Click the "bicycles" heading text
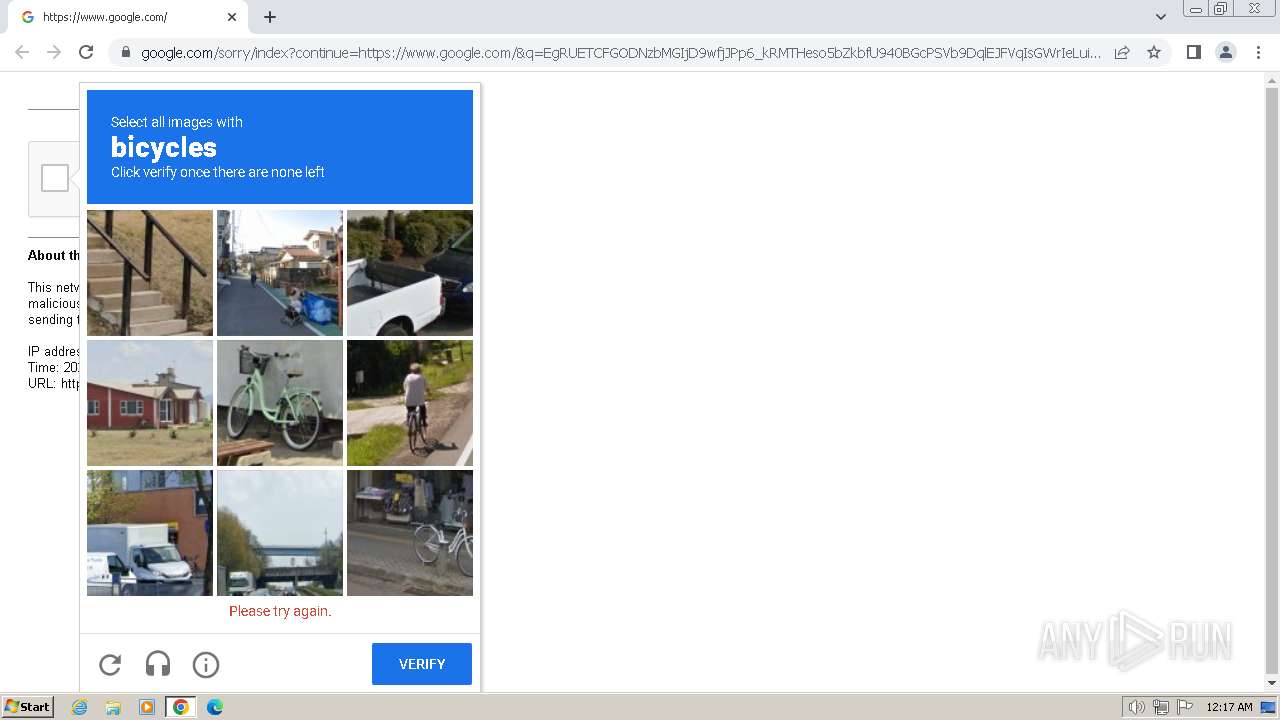 (164, 147)
